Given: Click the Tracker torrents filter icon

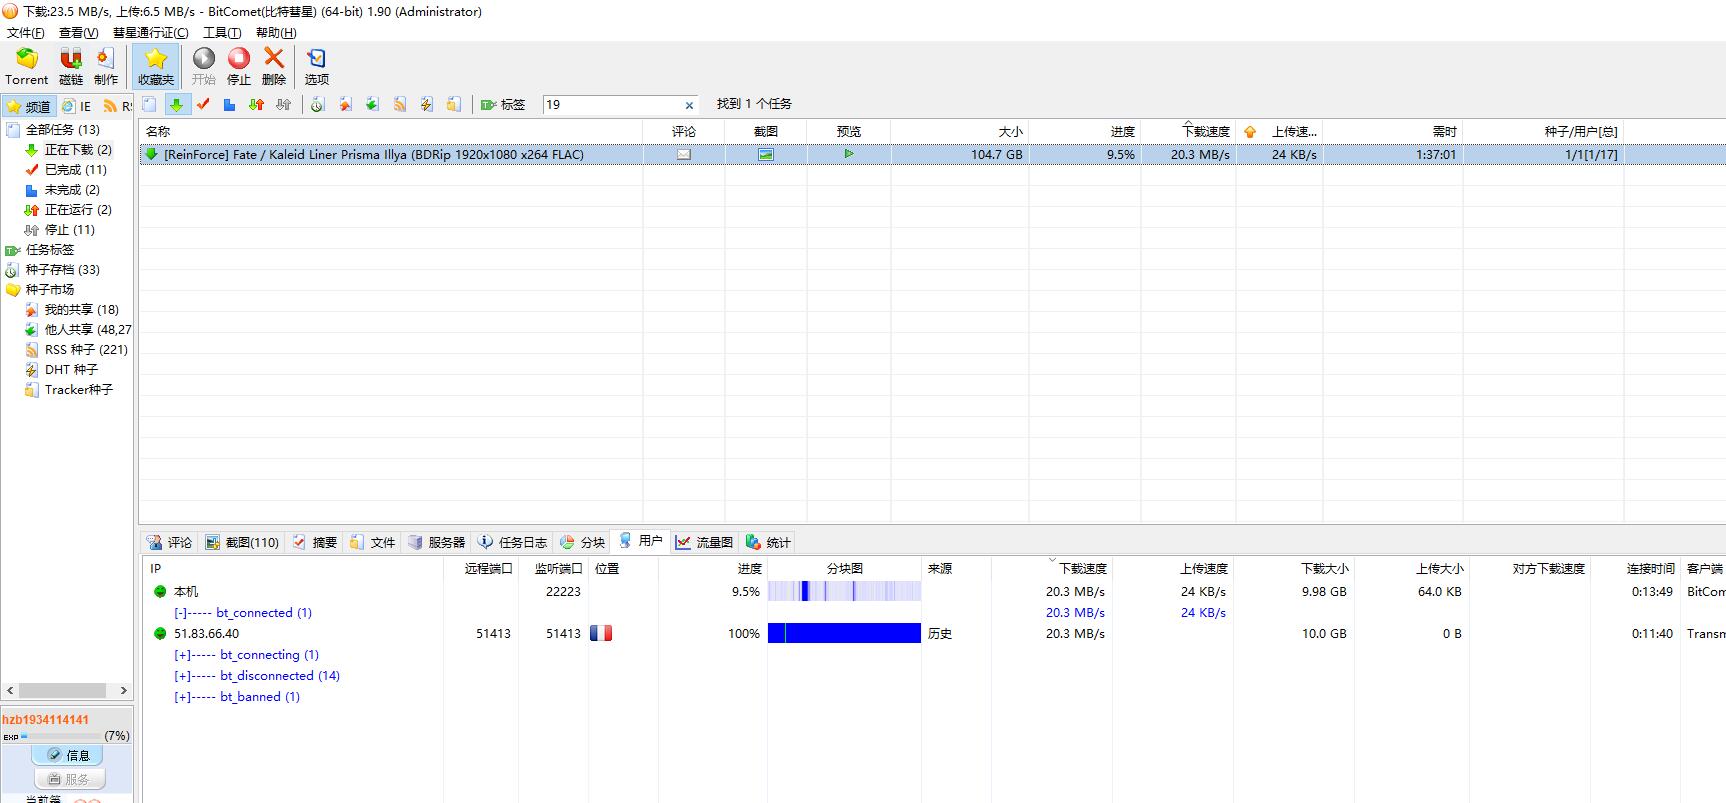Looking at the screenshot, I should 453,104.
